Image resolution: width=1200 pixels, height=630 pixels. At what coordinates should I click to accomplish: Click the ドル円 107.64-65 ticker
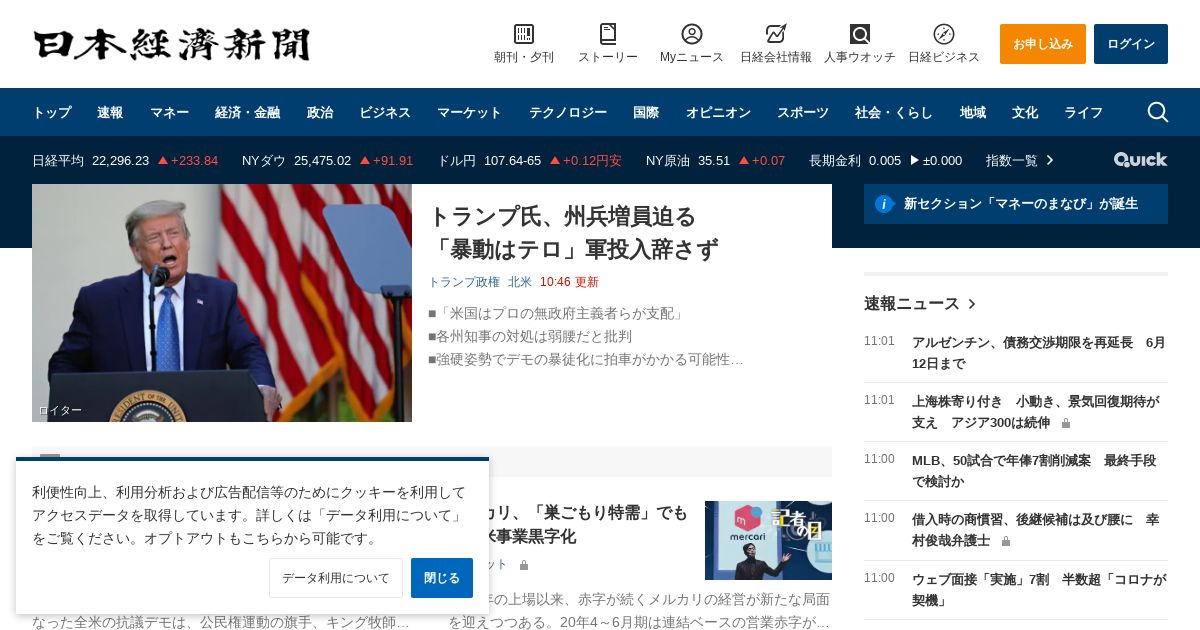click(x=529, y=160)
